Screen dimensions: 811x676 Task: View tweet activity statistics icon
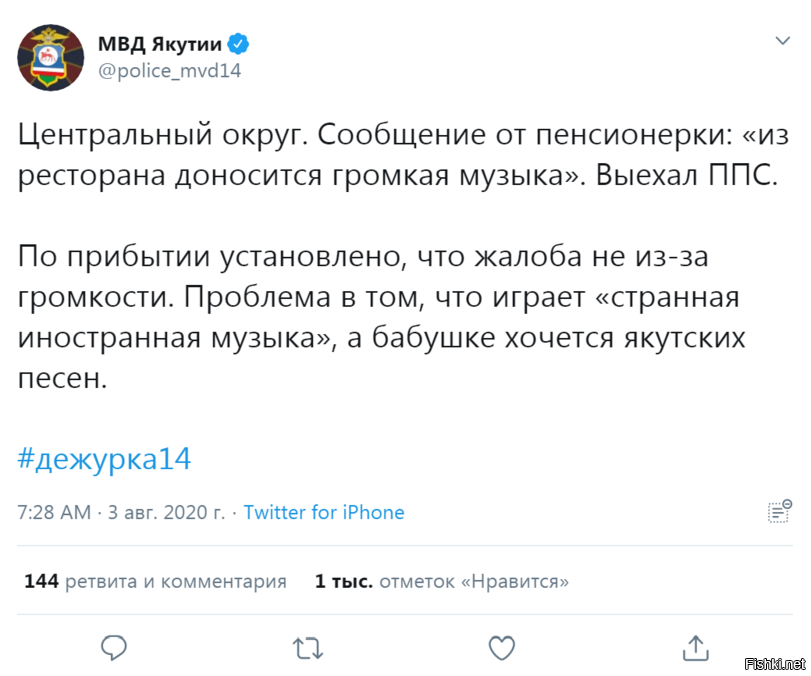[779, 512]
